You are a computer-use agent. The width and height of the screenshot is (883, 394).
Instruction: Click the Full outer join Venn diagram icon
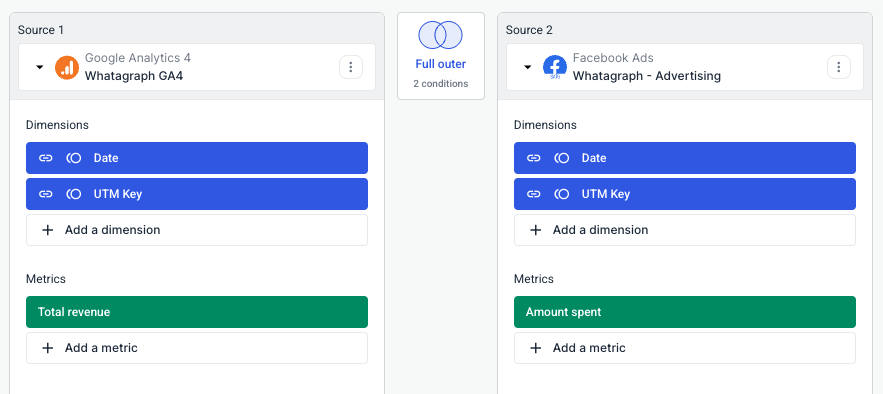click(440, 35)
